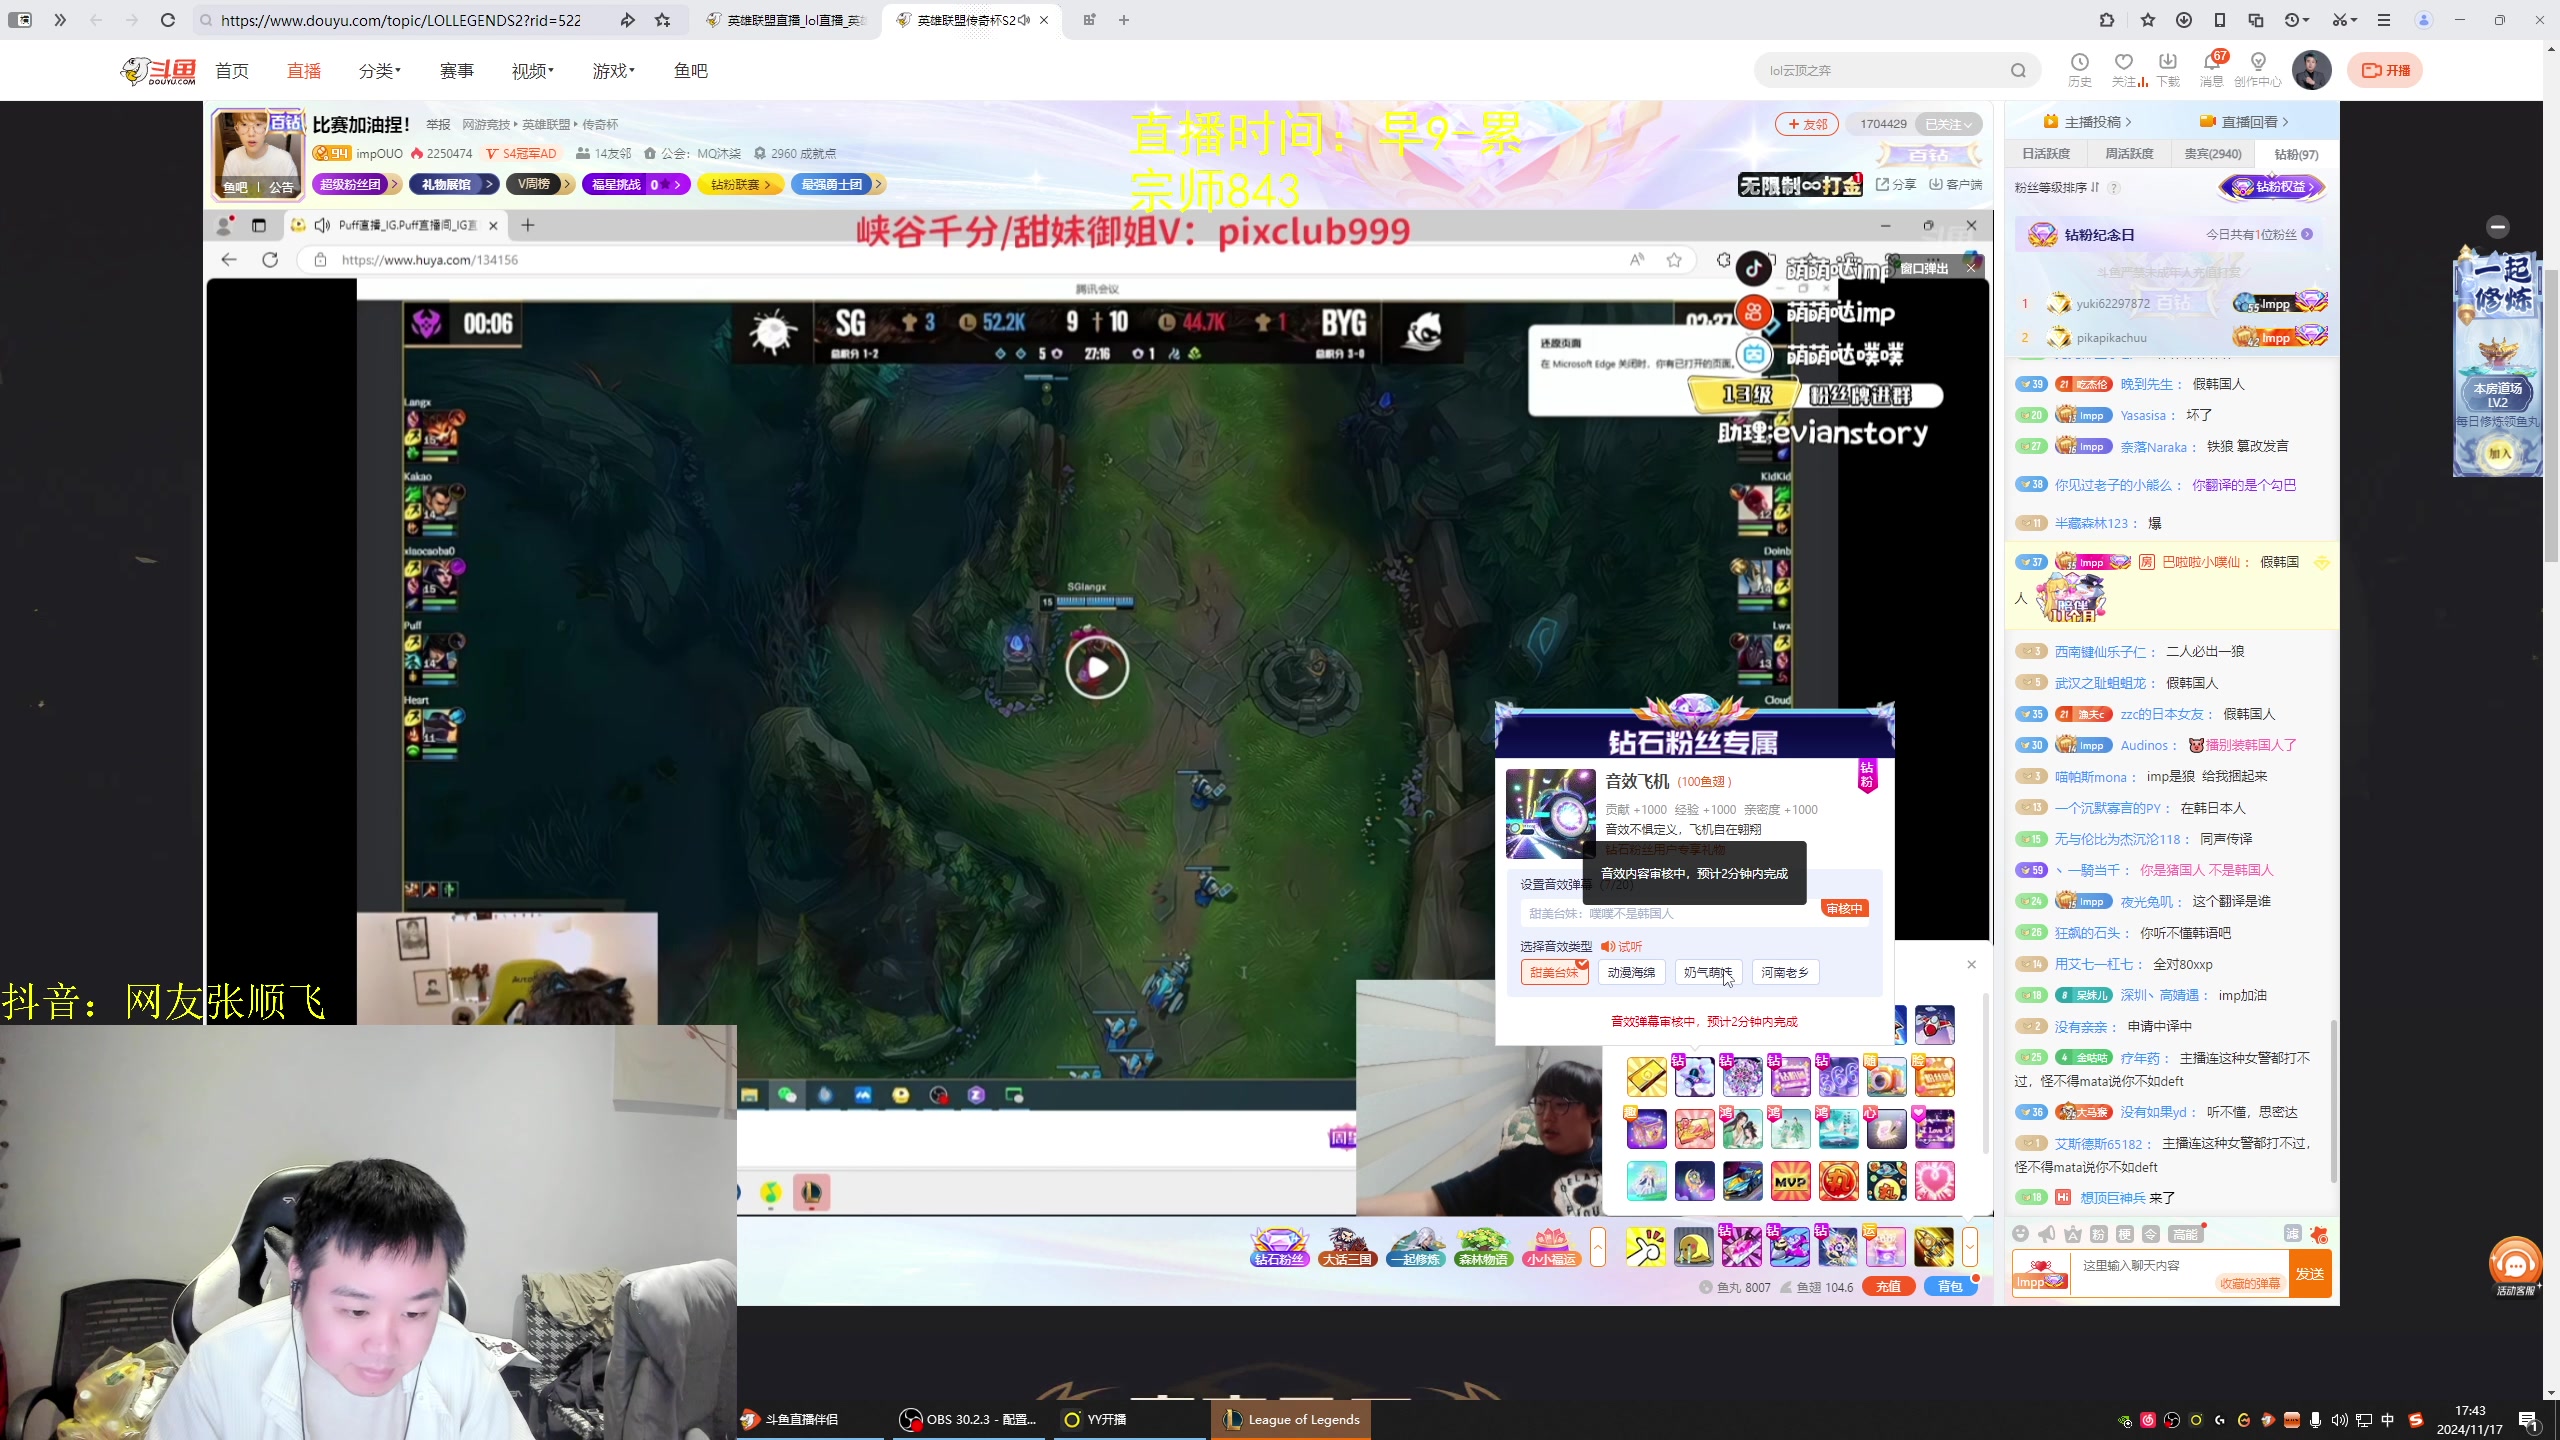
Task: Expand the 分类 dropdown in navigation
Action: point(380,71)
